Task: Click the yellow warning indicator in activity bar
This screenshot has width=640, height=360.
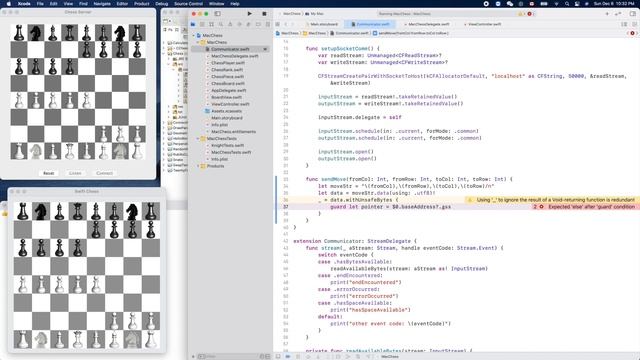Action: 520,14
